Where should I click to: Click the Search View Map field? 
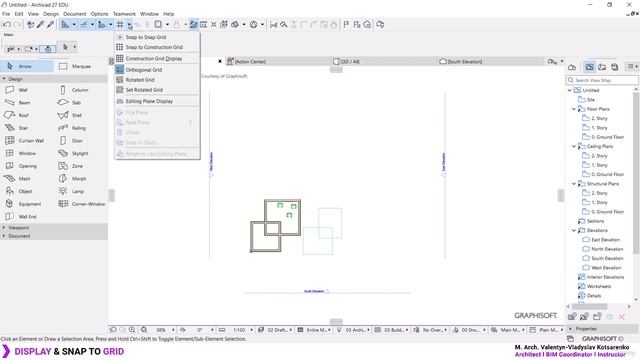coord(602,80)
